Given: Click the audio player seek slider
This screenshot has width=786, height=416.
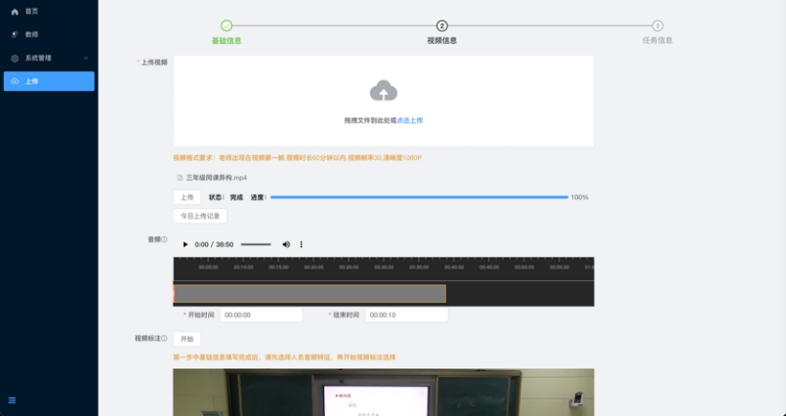Looking at the screenshot, I should pyautogui.click(x=256, y=244).
